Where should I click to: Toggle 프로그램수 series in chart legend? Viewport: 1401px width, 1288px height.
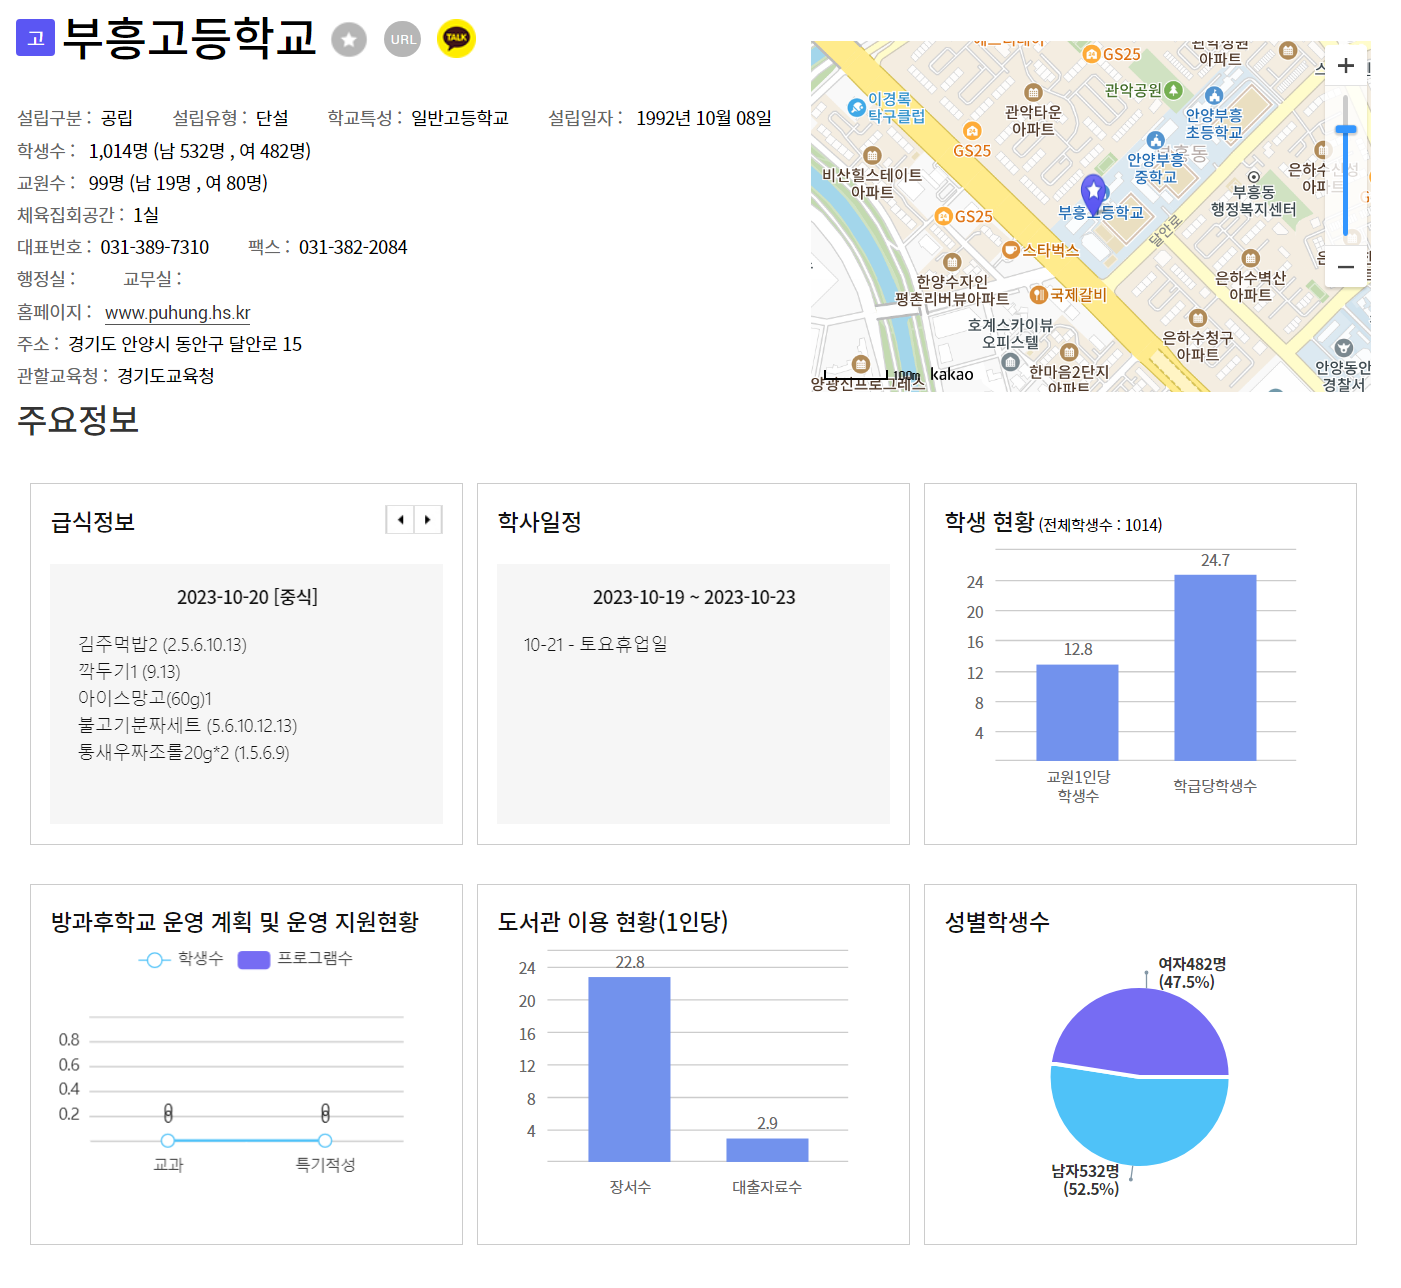[295, 959]
